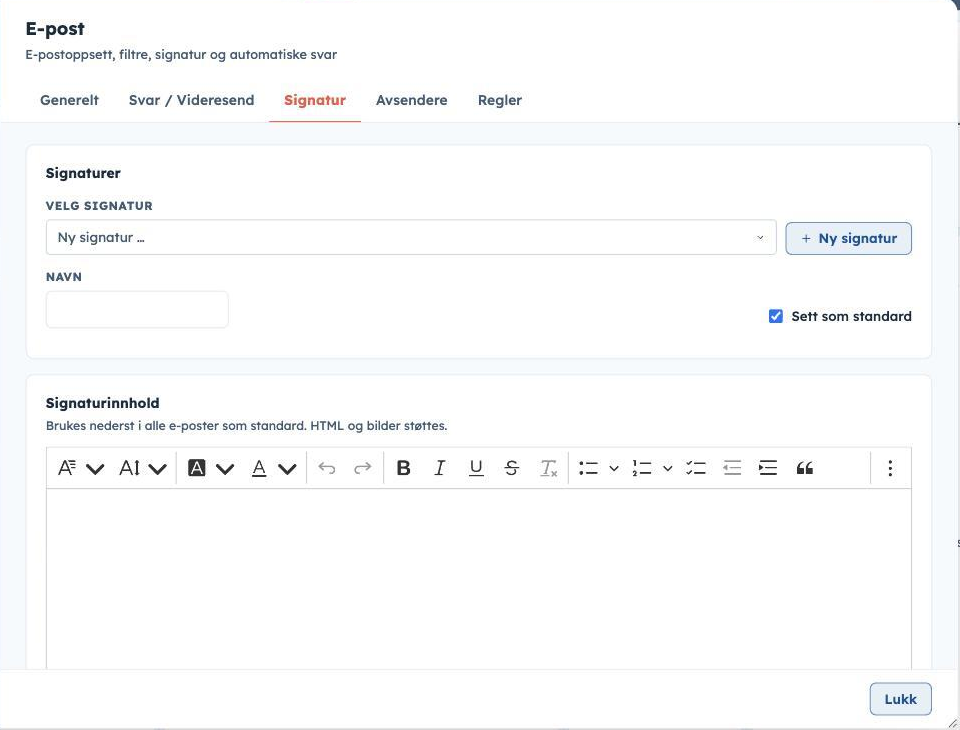Open the Regler tab
This screenshot has height=730, width=960.
pos(500,100)
